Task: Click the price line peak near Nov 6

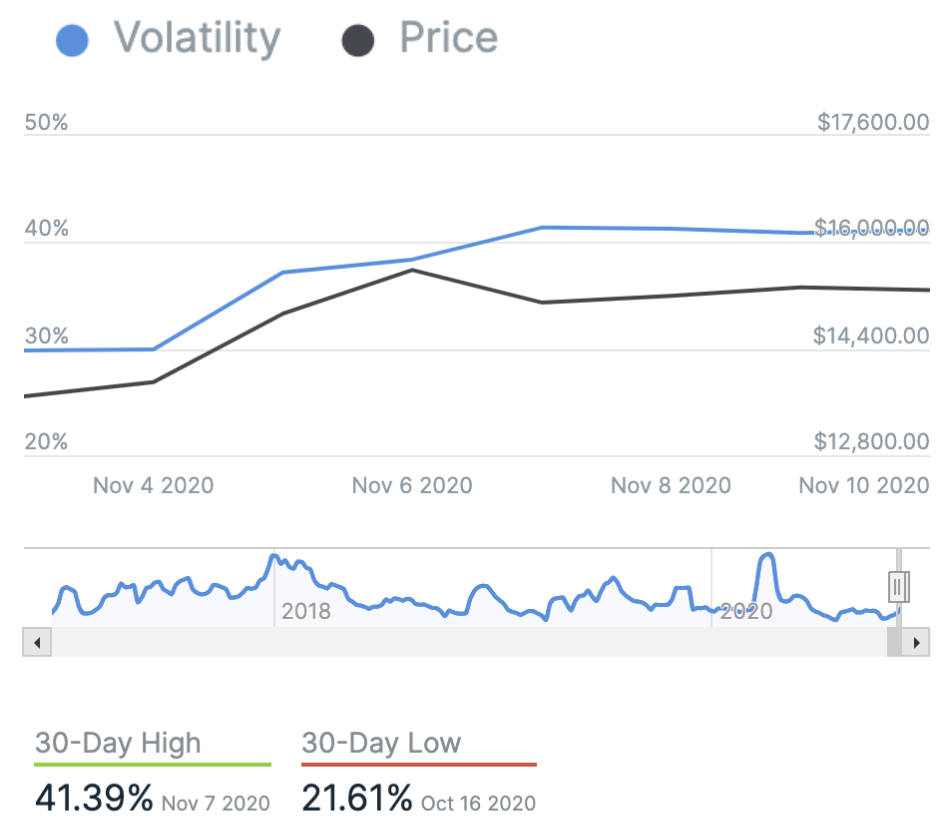Action: 411,270
